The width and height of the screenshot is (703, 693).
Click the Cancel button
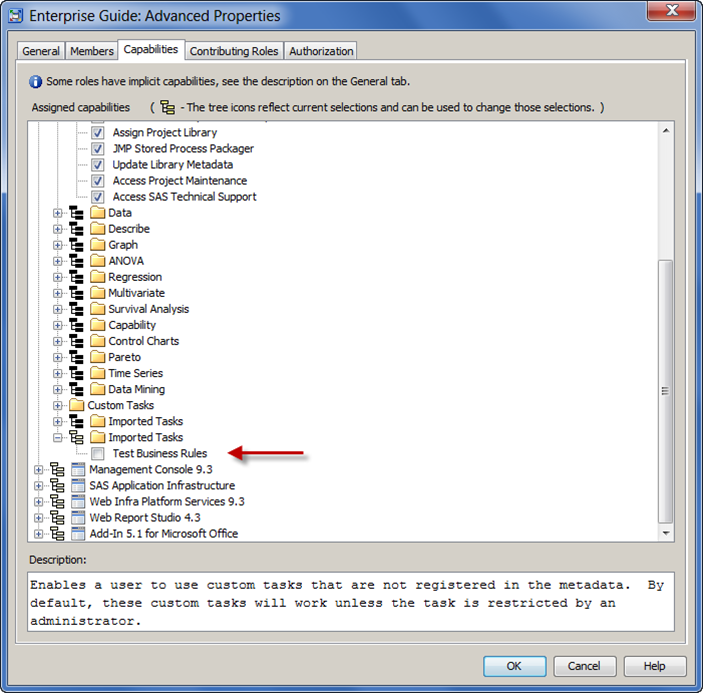coord(584,666)
